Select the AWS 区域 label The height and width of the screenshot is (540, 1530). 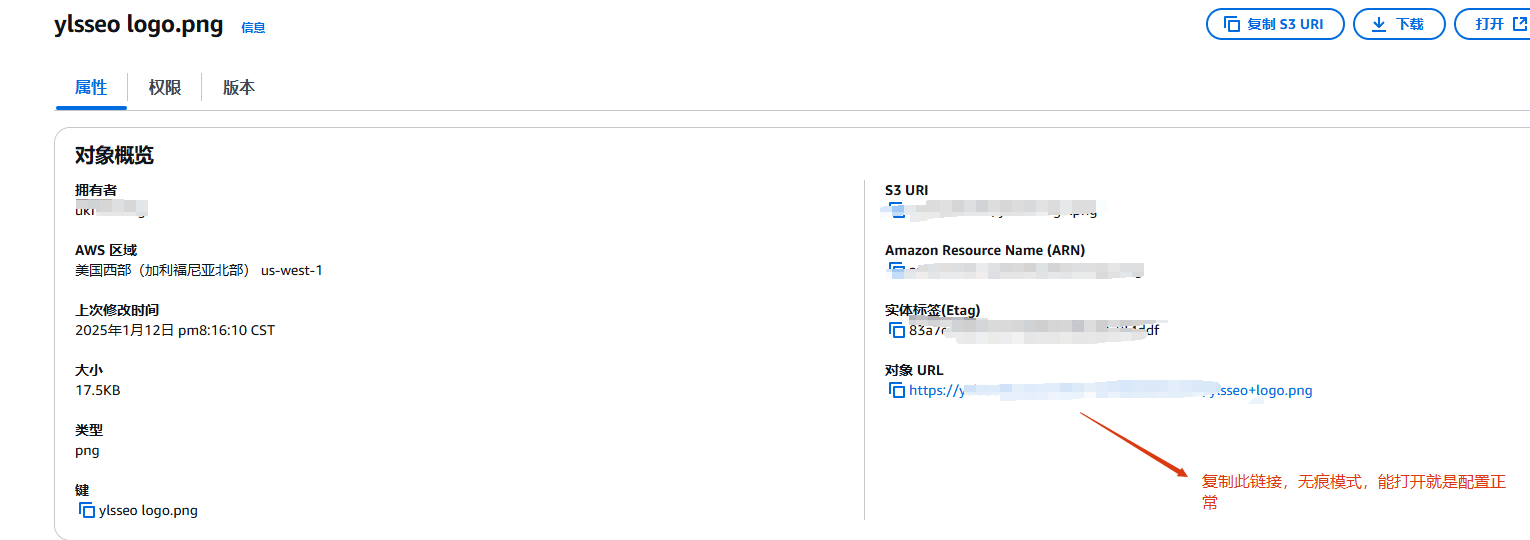pyautogui.click(x=106, y=250)
